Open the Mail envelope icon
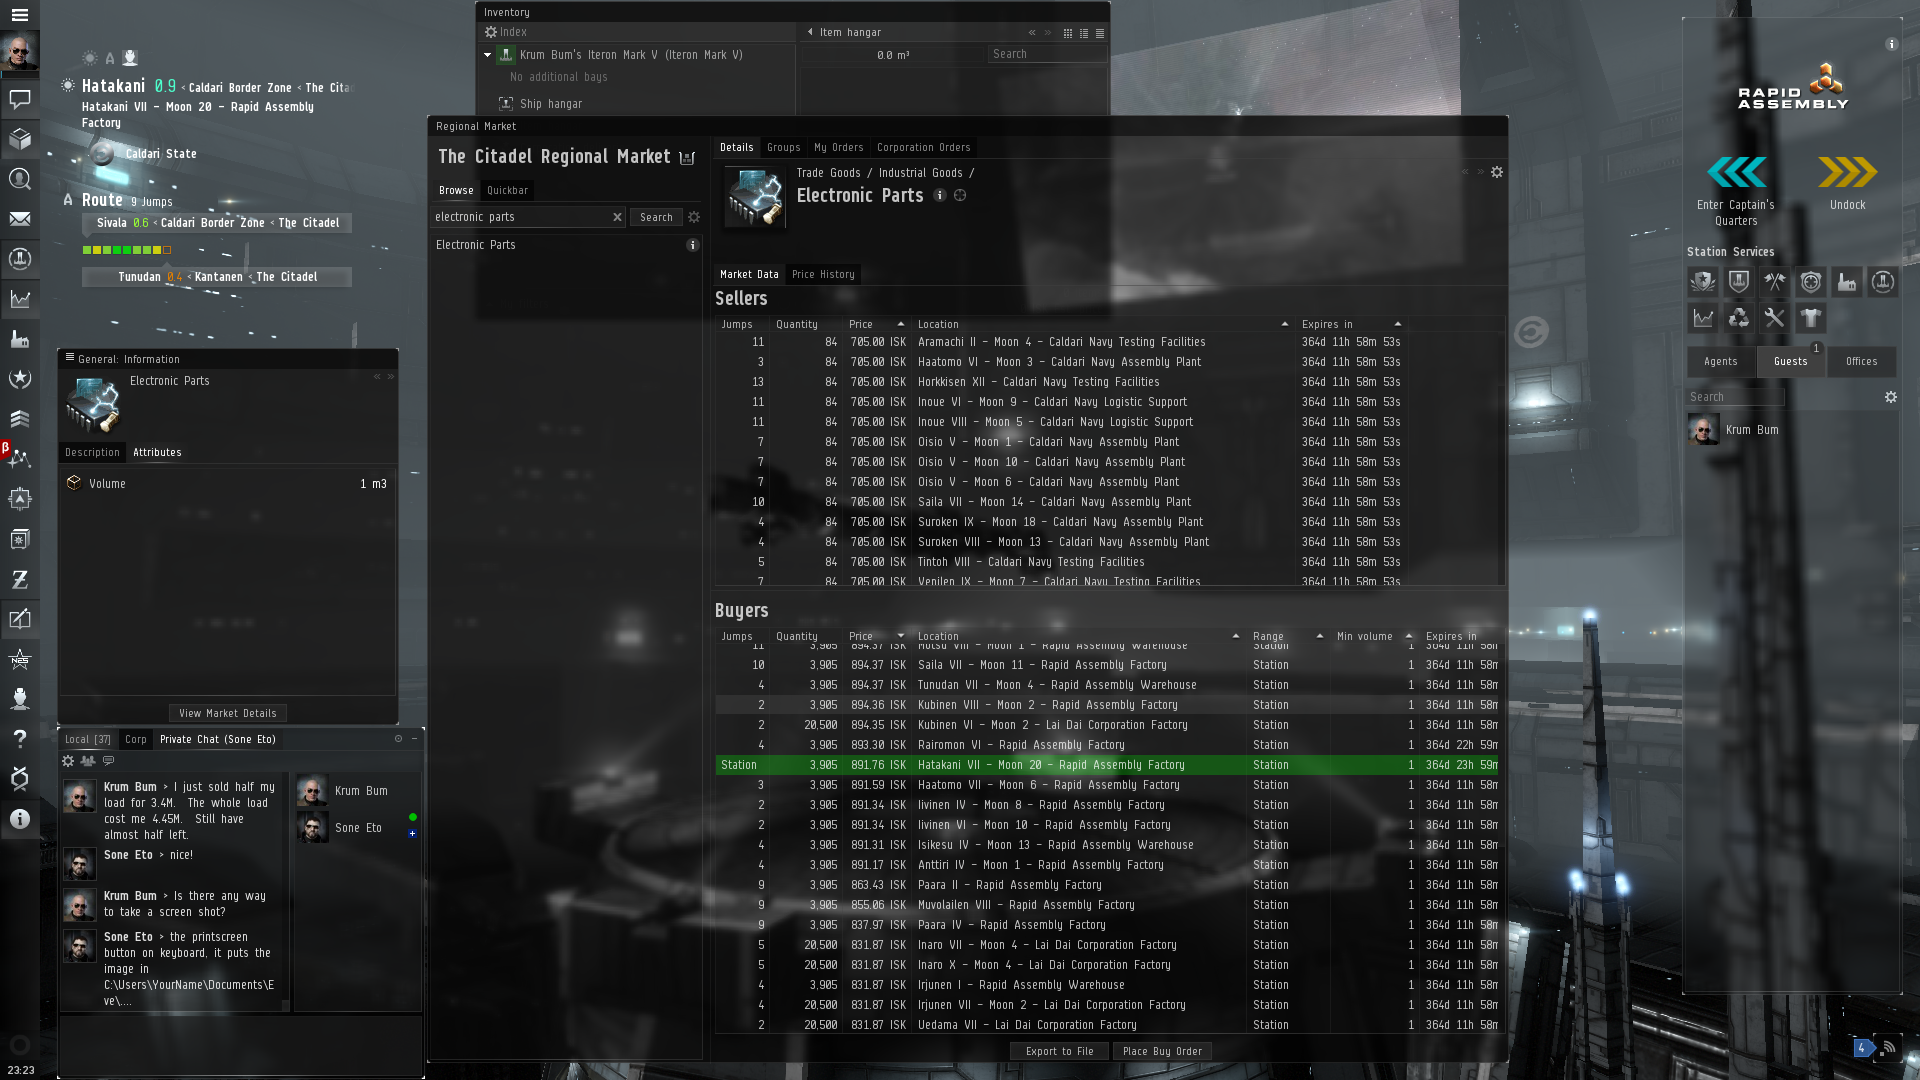Screen dimensions: 1920x1080 19,219
